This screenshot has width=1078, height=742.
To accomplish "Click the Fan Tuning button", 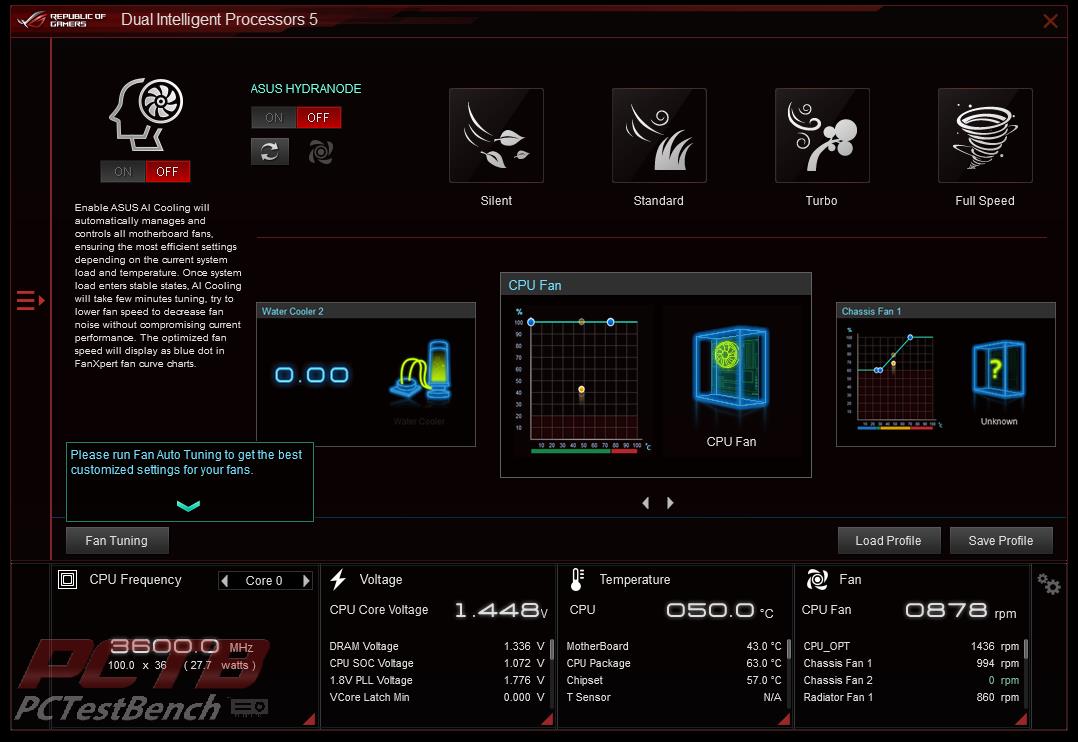I will pos(117,541).
